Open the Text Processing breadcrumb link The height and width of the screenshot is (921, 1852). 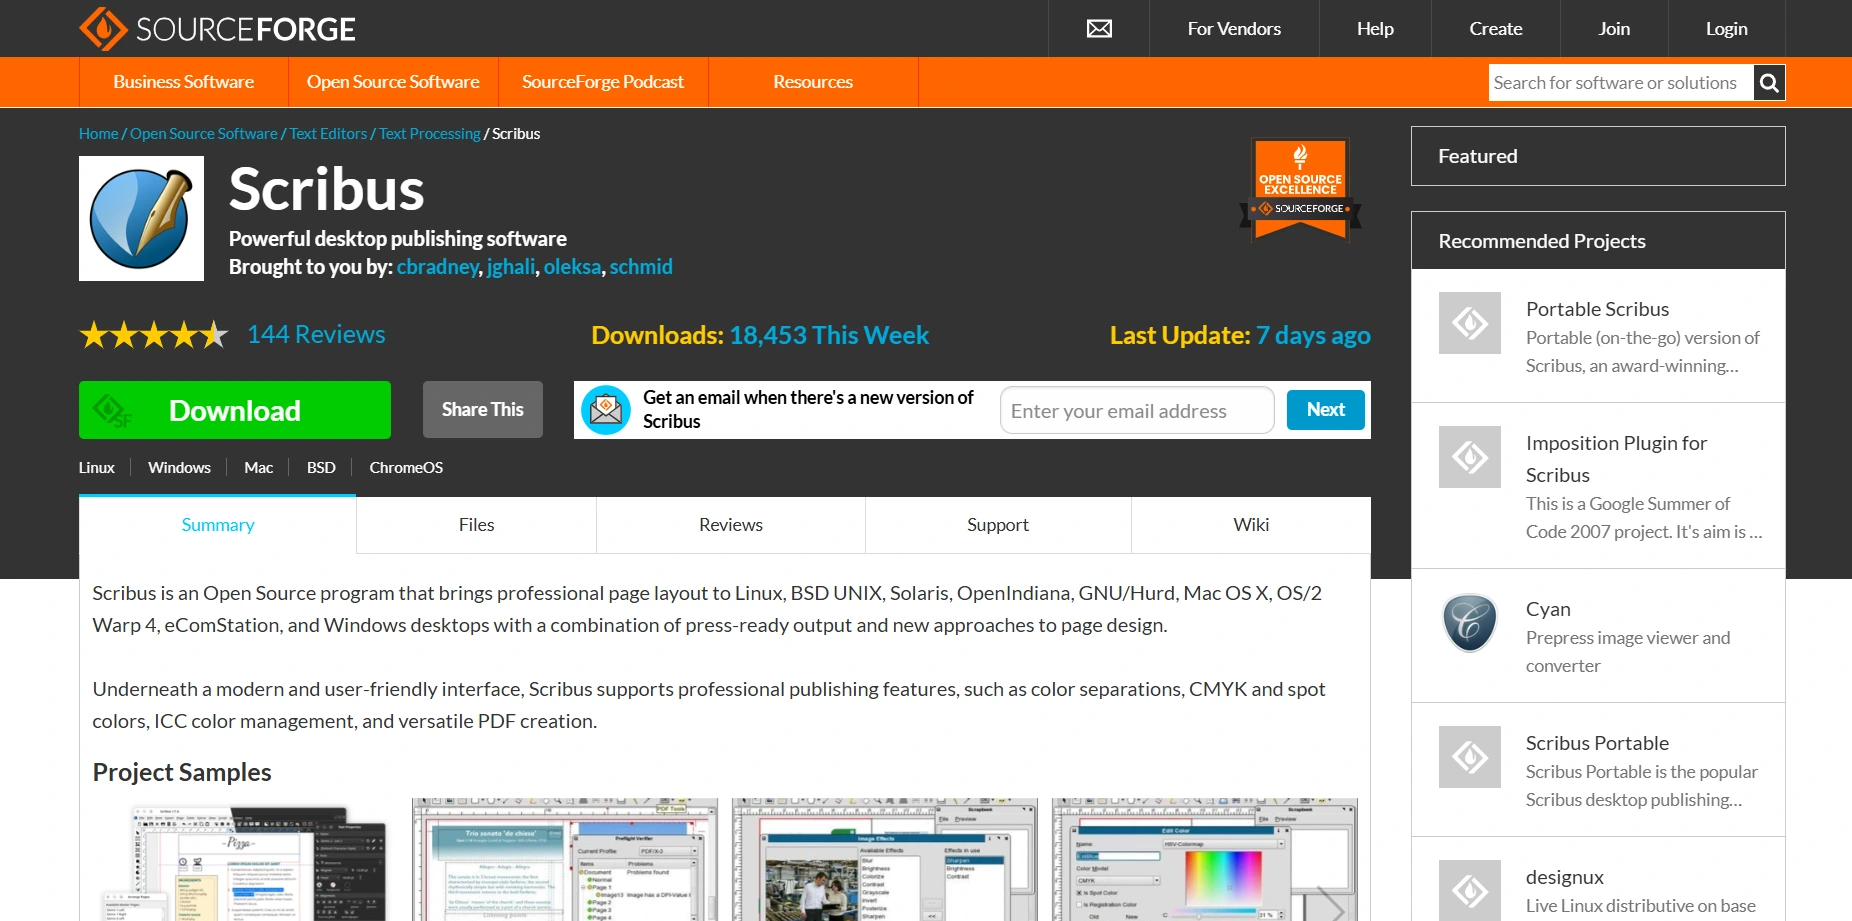[x=430, y=134]
